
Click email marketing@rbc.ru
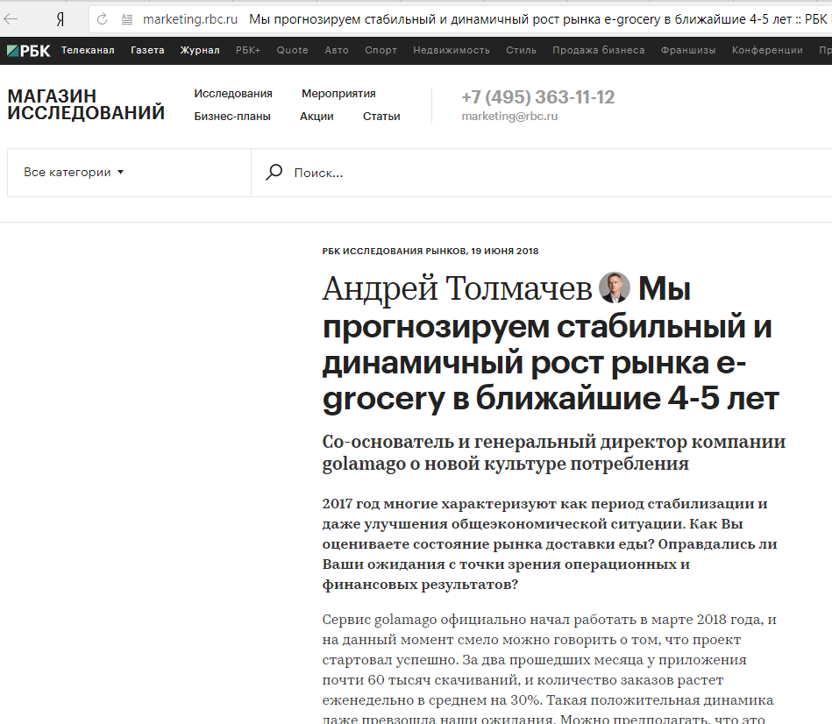(x=509, y=116)
